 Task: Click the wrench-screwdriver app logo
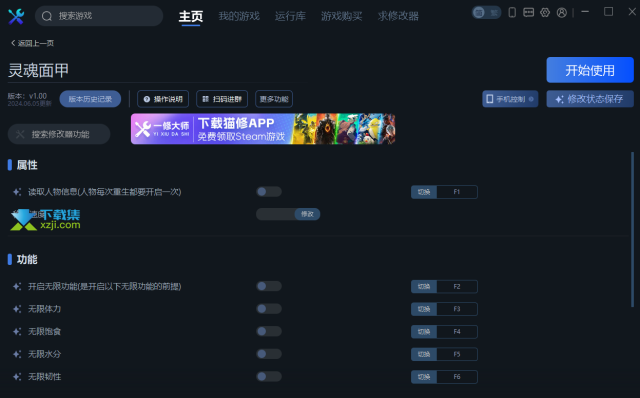(x=16, y=16)
